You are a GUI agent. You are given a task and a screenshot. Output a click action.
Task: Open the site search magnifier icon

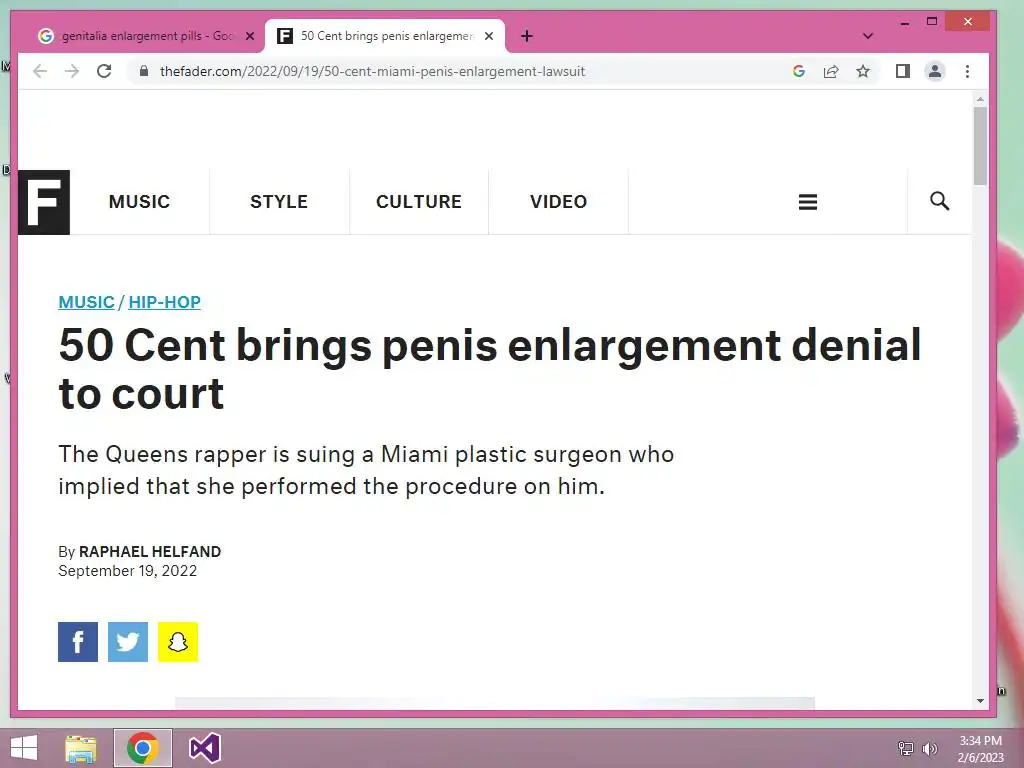pyautogui.click(x=939, y=201)
